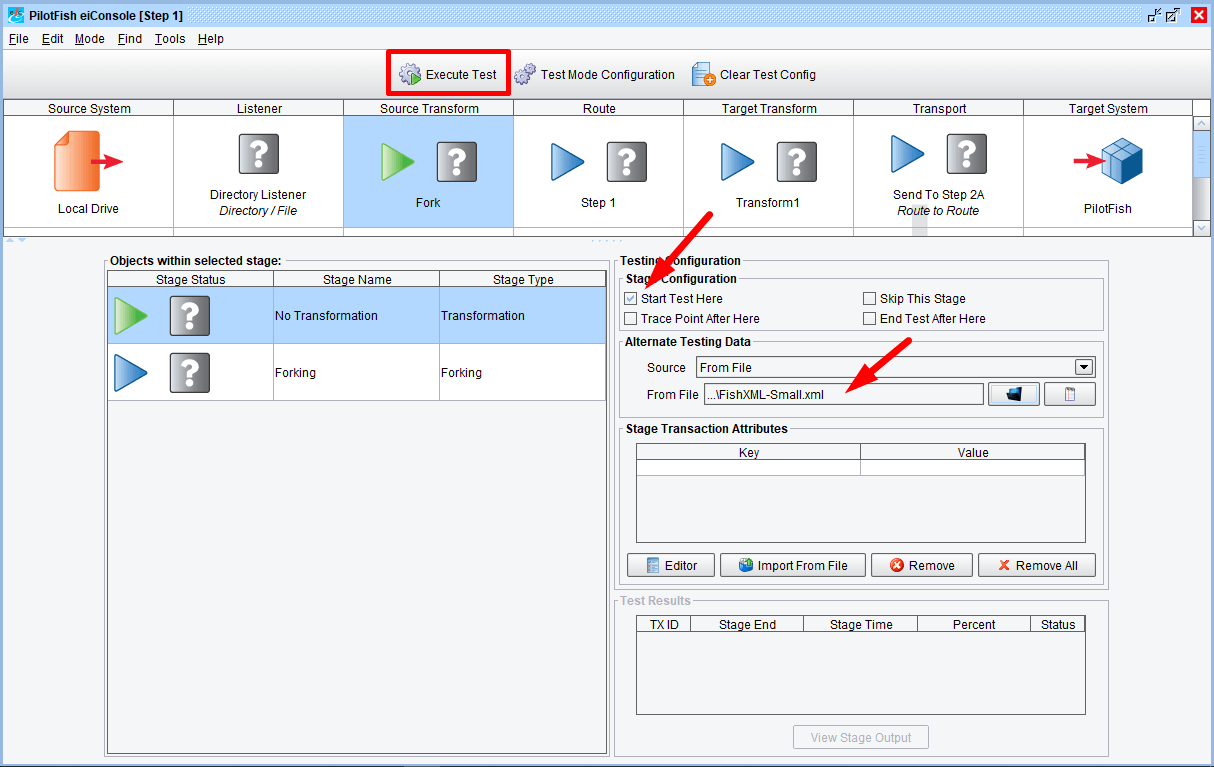
Task: Click the Stage Time column header
Action: click(861, 624)
